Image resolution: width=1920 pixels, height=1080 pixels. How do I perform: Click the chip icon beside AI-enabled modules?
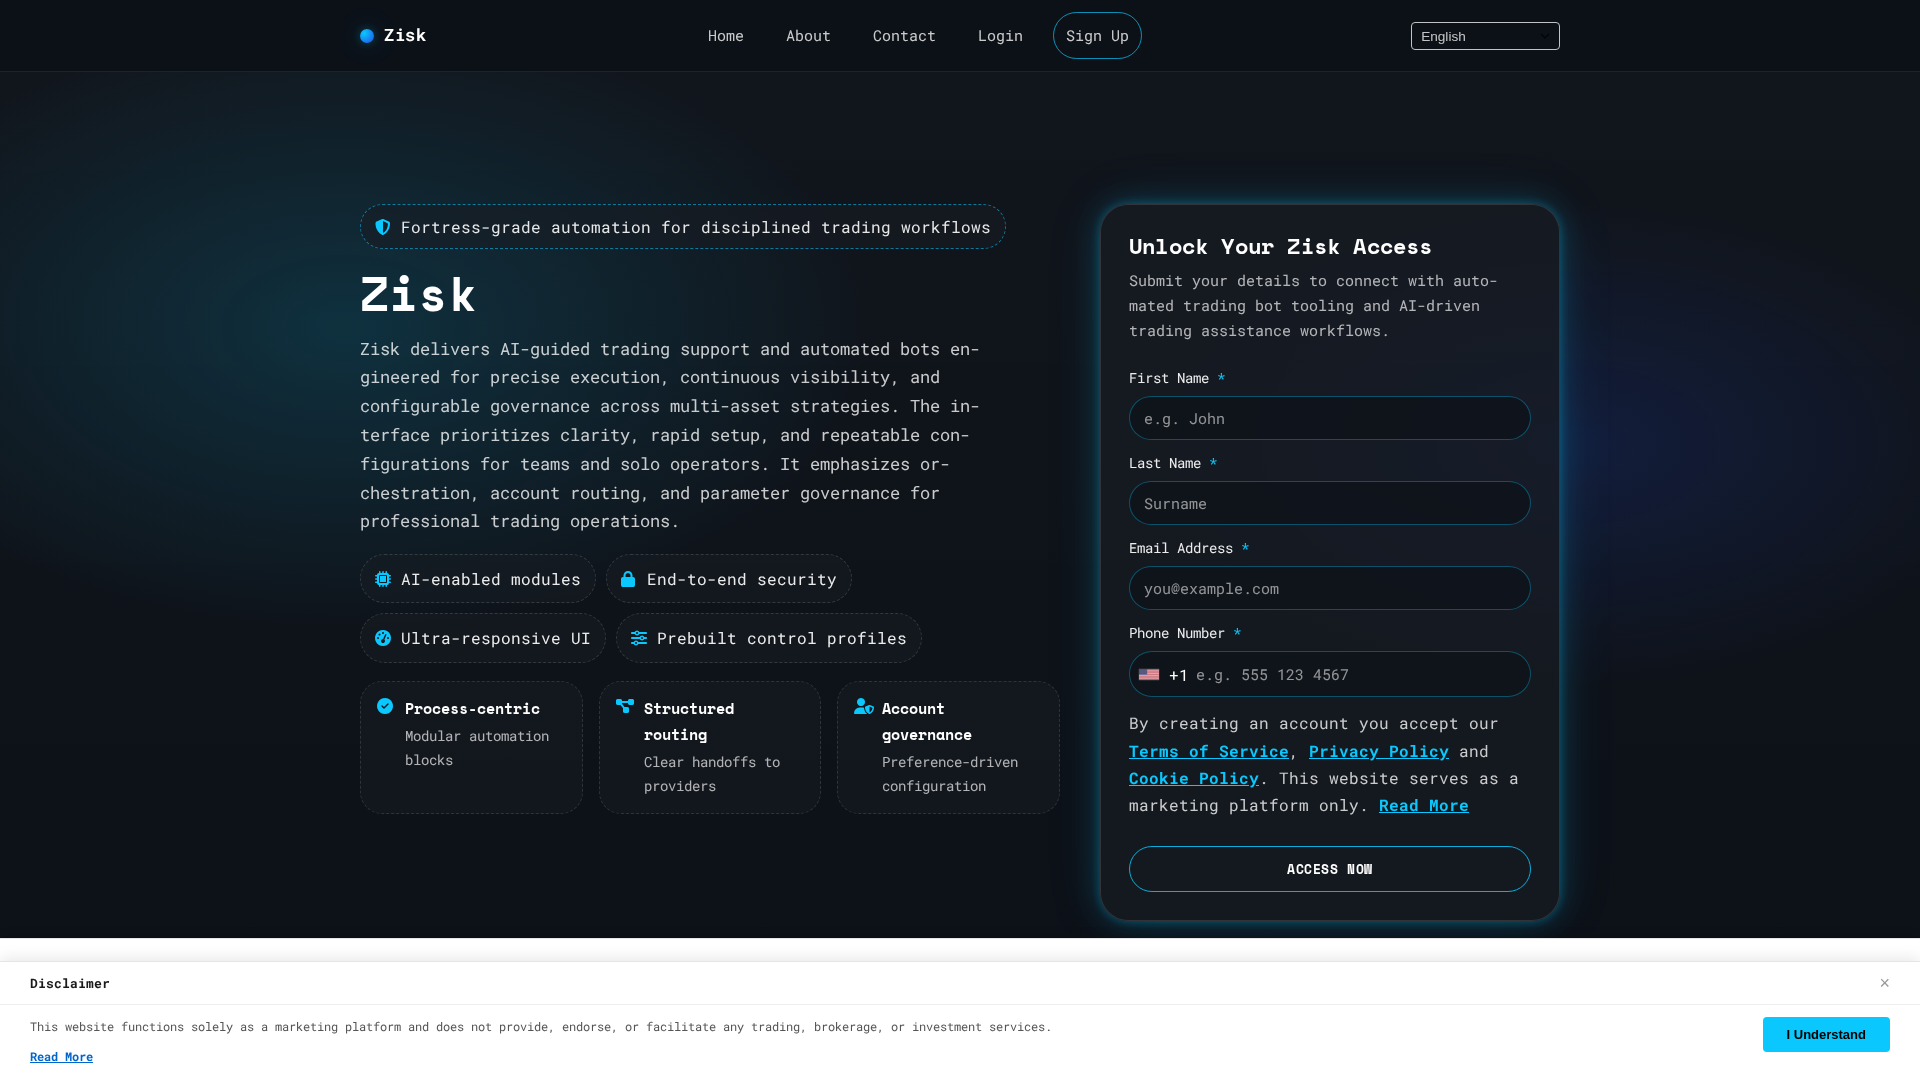pos(383,579)
